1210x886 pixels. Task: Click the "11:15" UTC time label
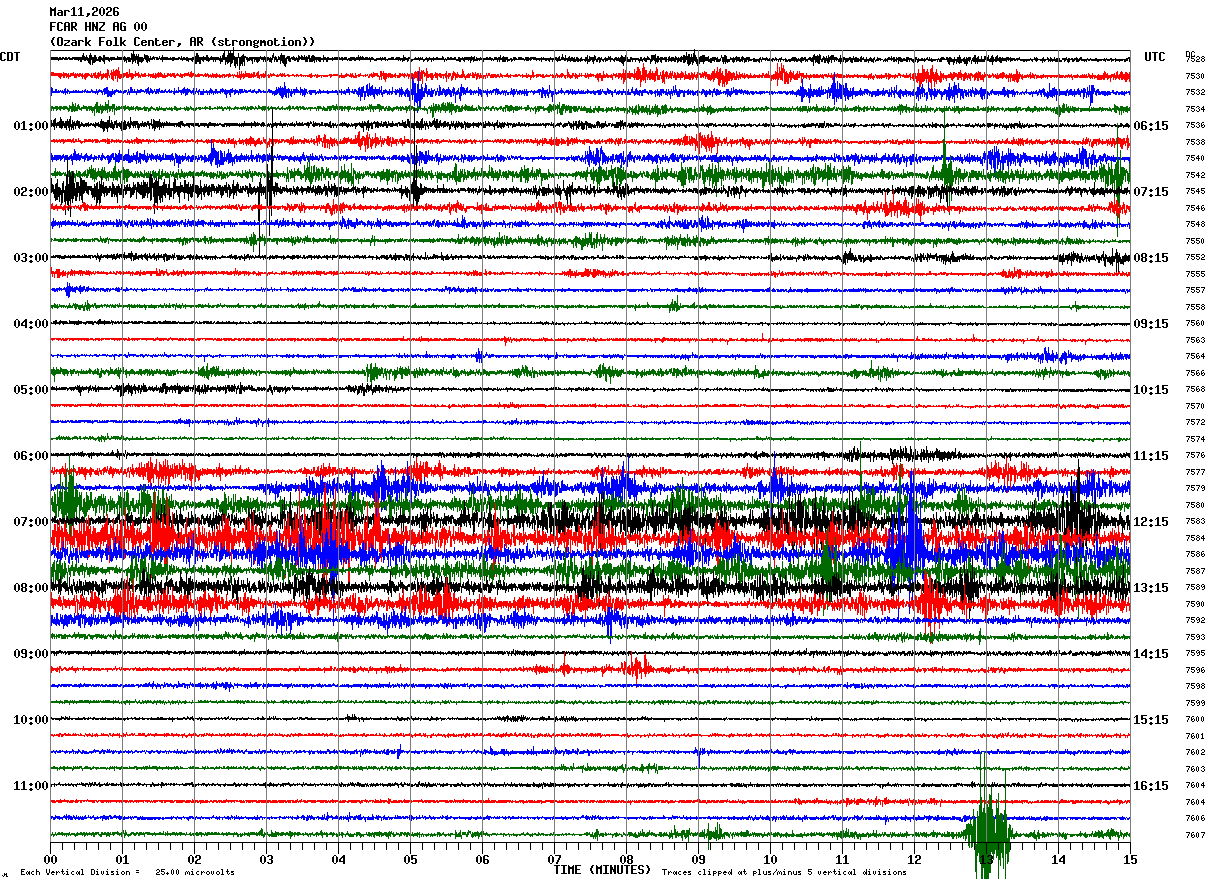pyautogui.click(x=1151, y=456)
